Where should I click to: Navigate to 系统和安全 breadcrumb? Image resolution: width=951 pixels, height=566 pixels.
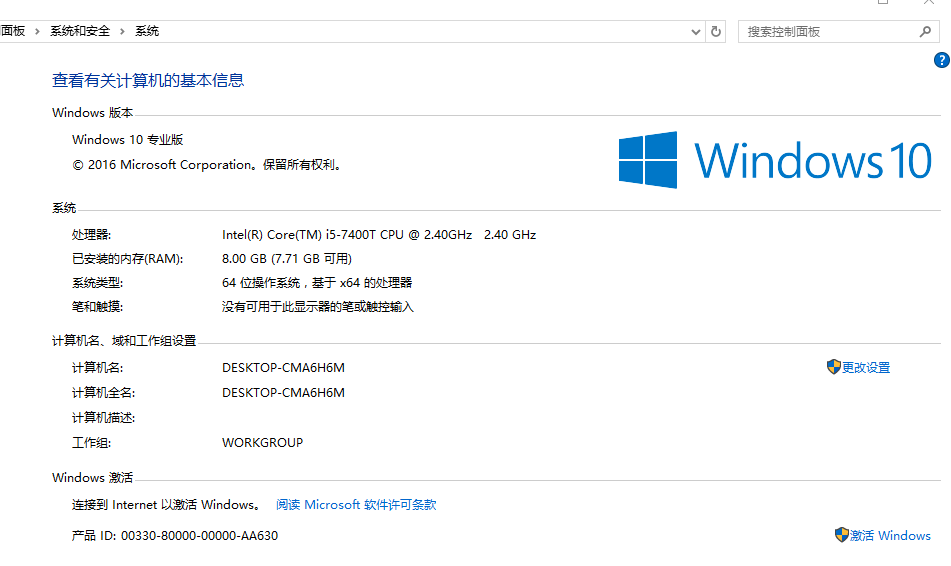coord(80,31)
